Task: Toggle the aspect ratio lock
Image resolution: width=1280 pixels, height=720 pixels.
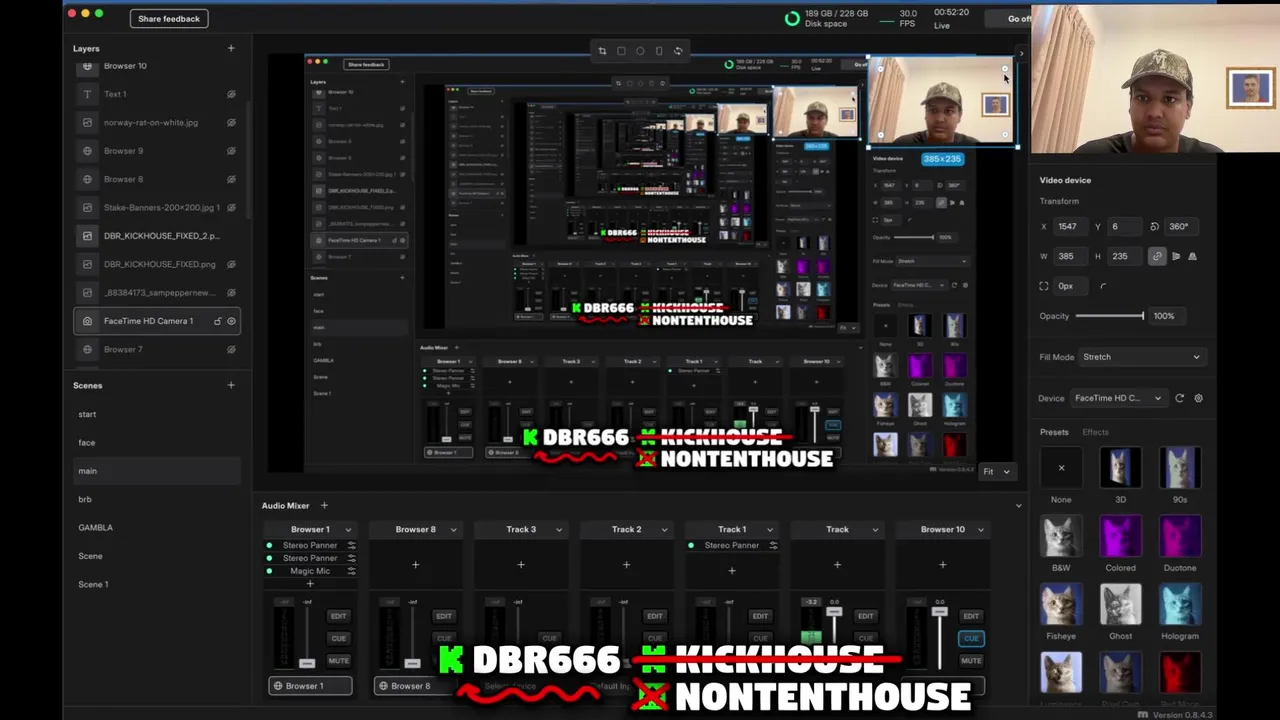Action: tap(1157, 256)
